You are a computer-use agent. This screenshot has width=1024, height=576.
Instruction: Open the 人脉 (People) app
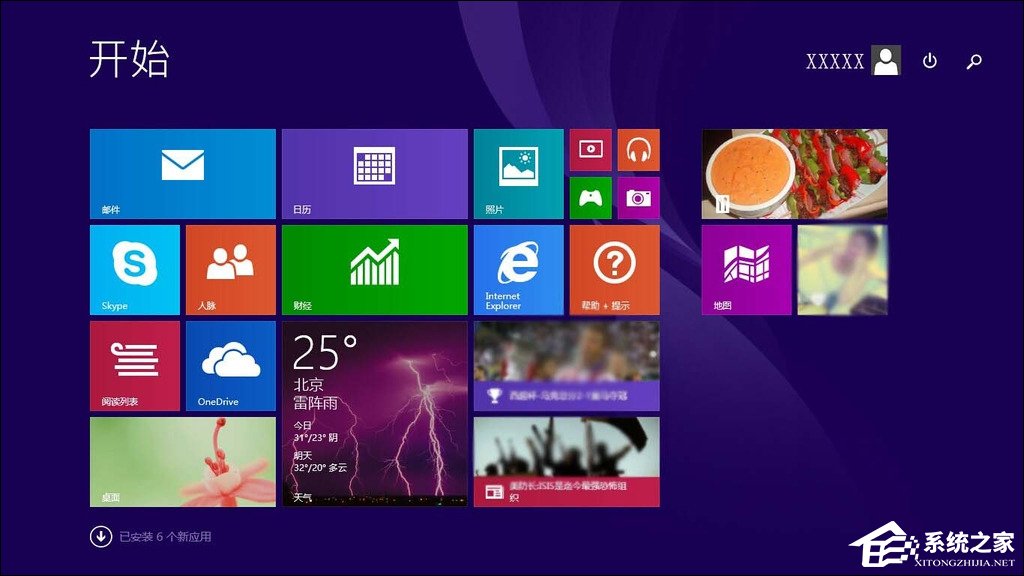click(x=230, y=268)
